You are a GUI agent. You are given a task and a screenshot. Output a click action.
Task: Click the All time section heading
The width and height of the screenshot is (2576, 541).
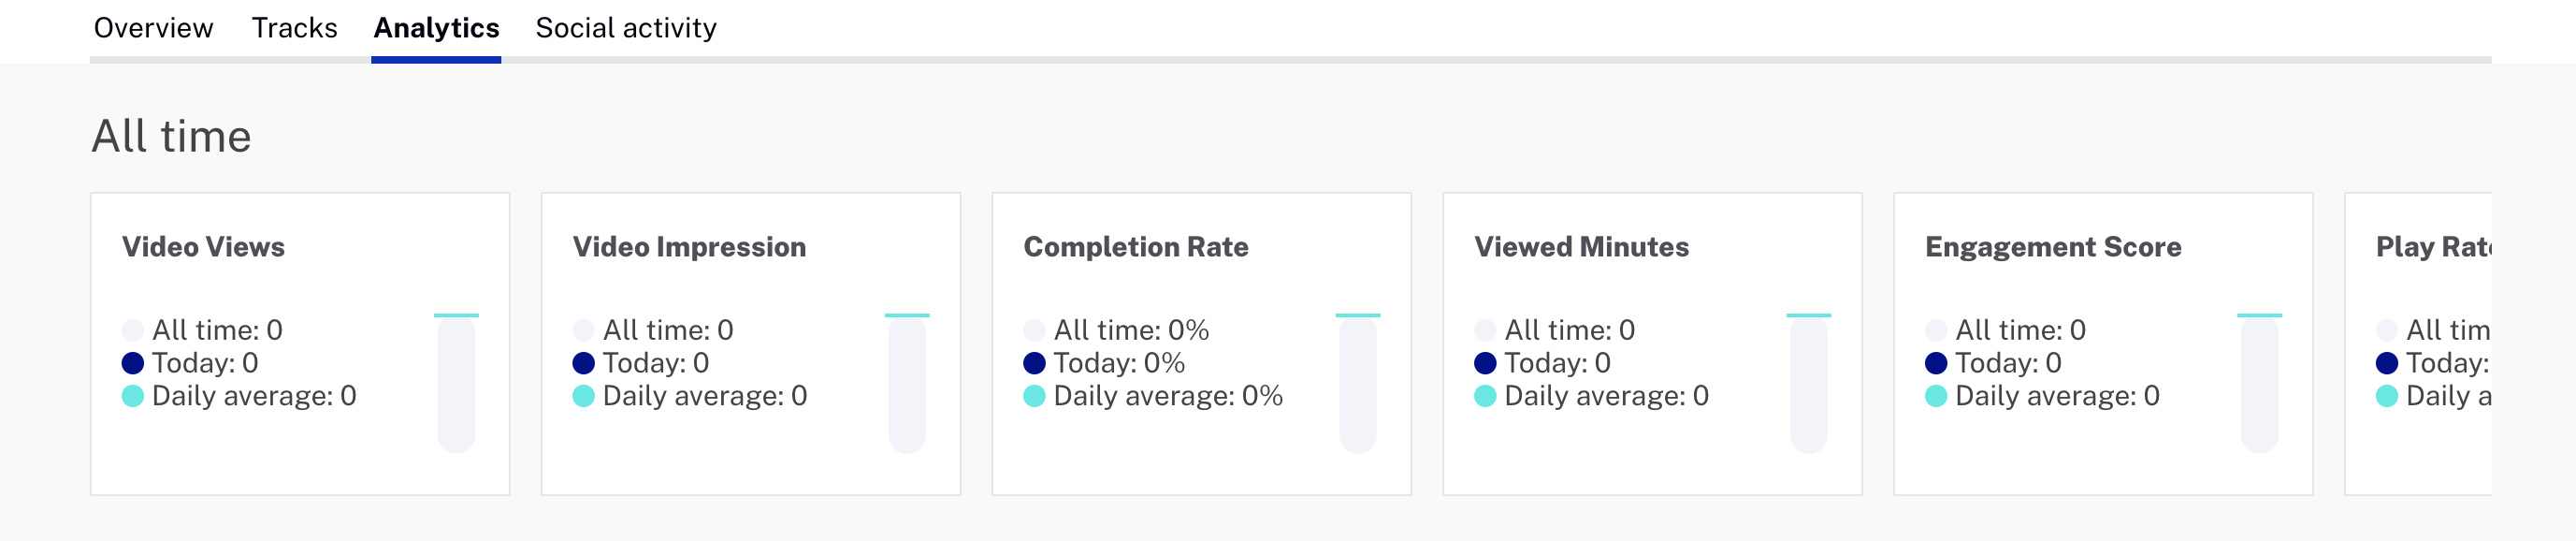pyautogui.click(x=172, y=136)
